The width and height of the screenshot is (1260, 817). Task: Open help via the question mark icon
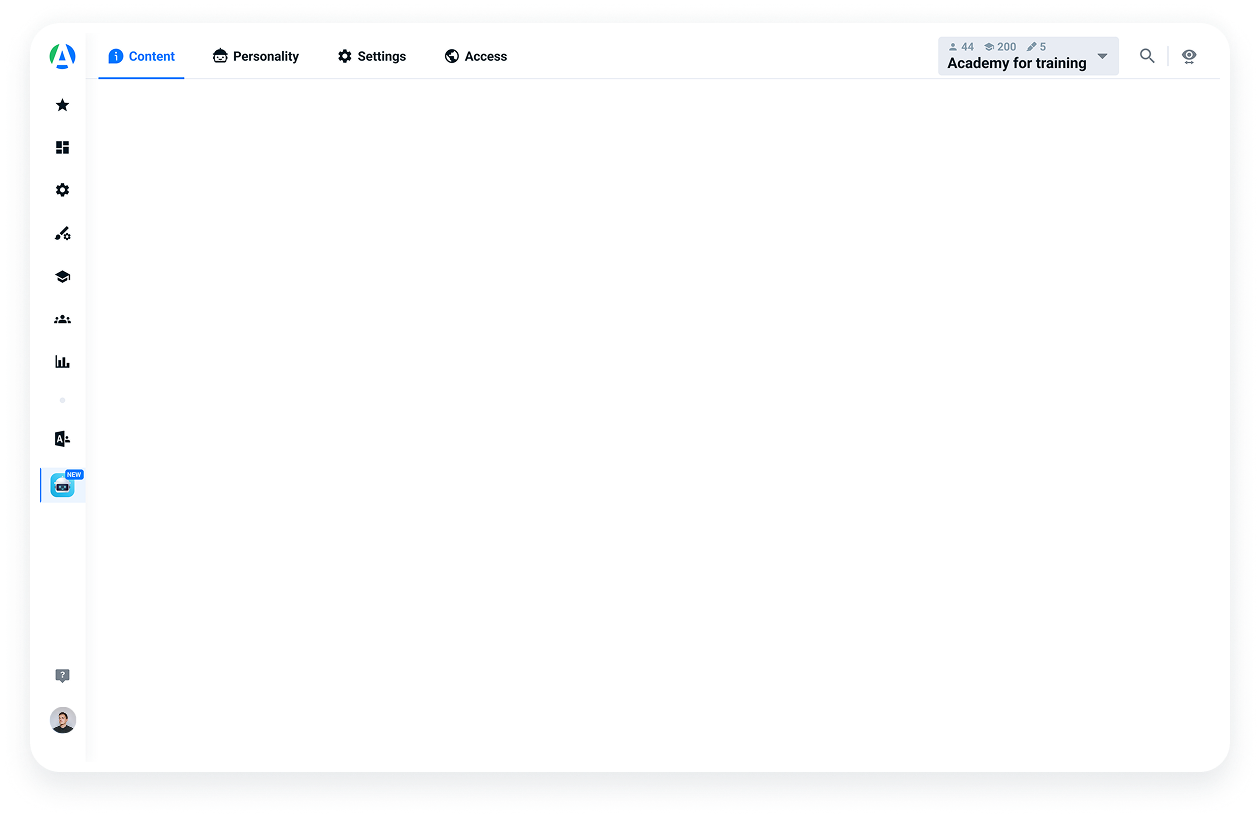62,676
